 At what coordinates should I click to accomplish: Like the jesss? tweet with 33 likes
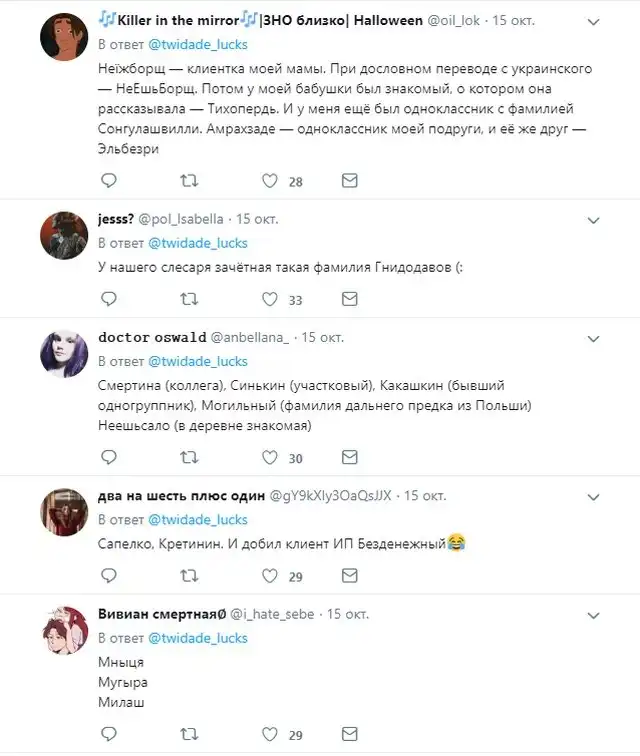click(270, 299)
